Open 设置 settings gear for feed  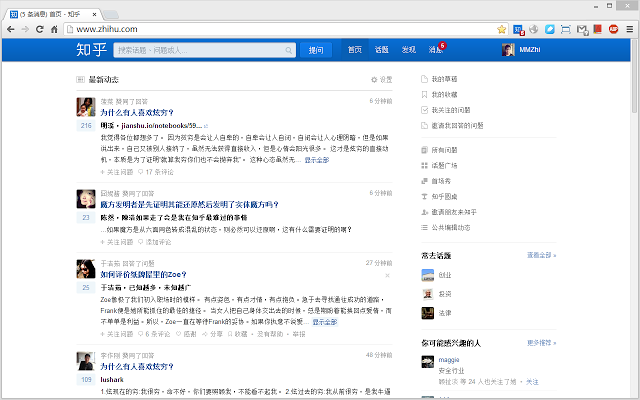click(381, 79)
